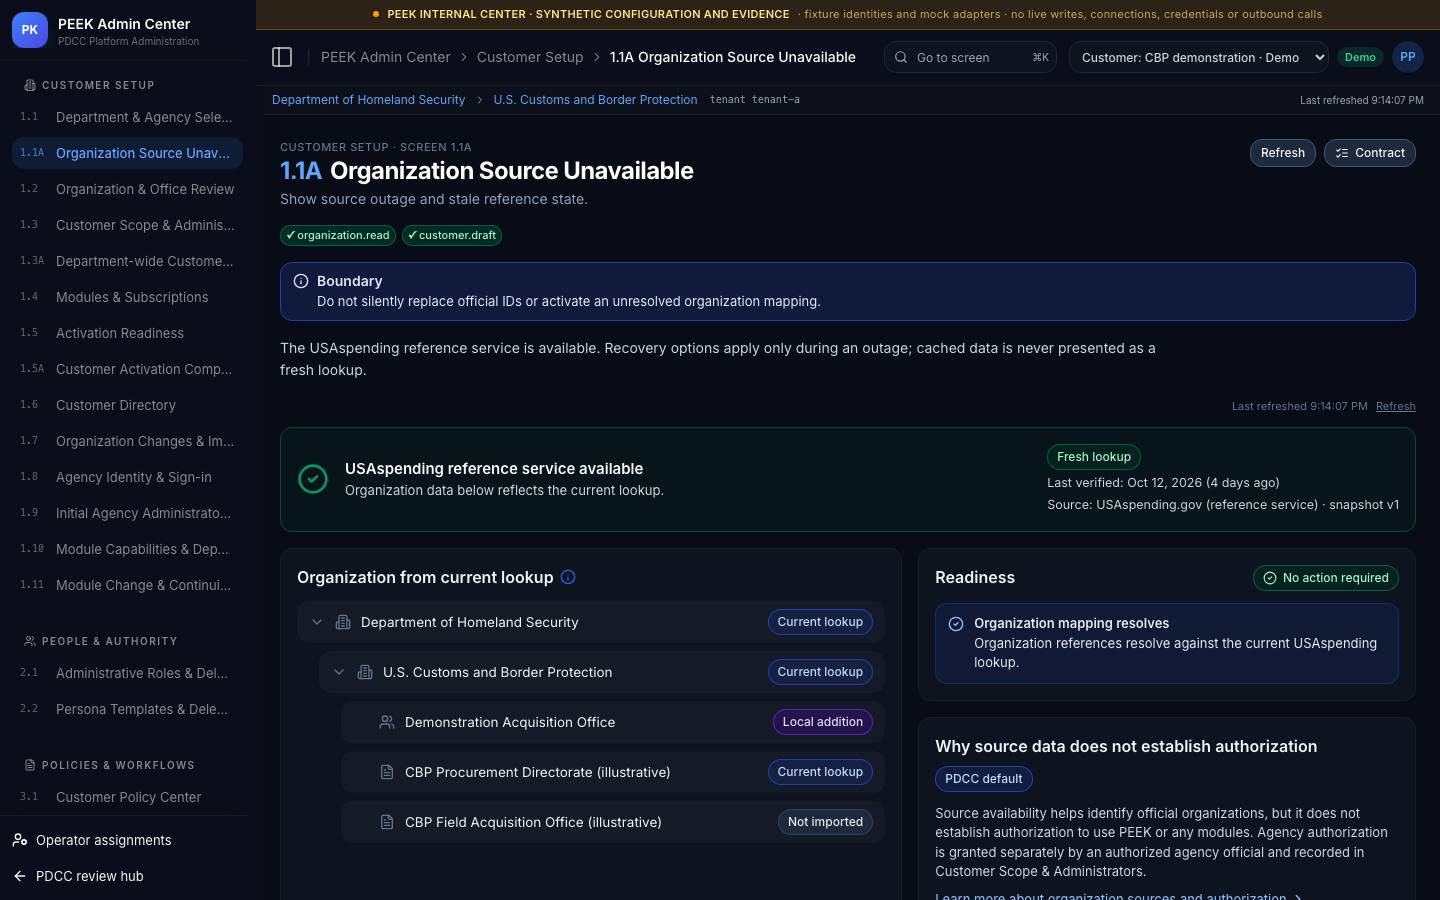Click the document icon for CBP Field Acquisition Office

click(x=387, y=822)
